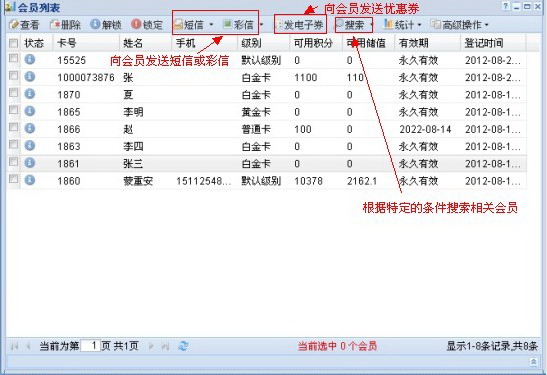Toggle the select-all checkbox in header
547x375 pixels.
coord(13,43)
